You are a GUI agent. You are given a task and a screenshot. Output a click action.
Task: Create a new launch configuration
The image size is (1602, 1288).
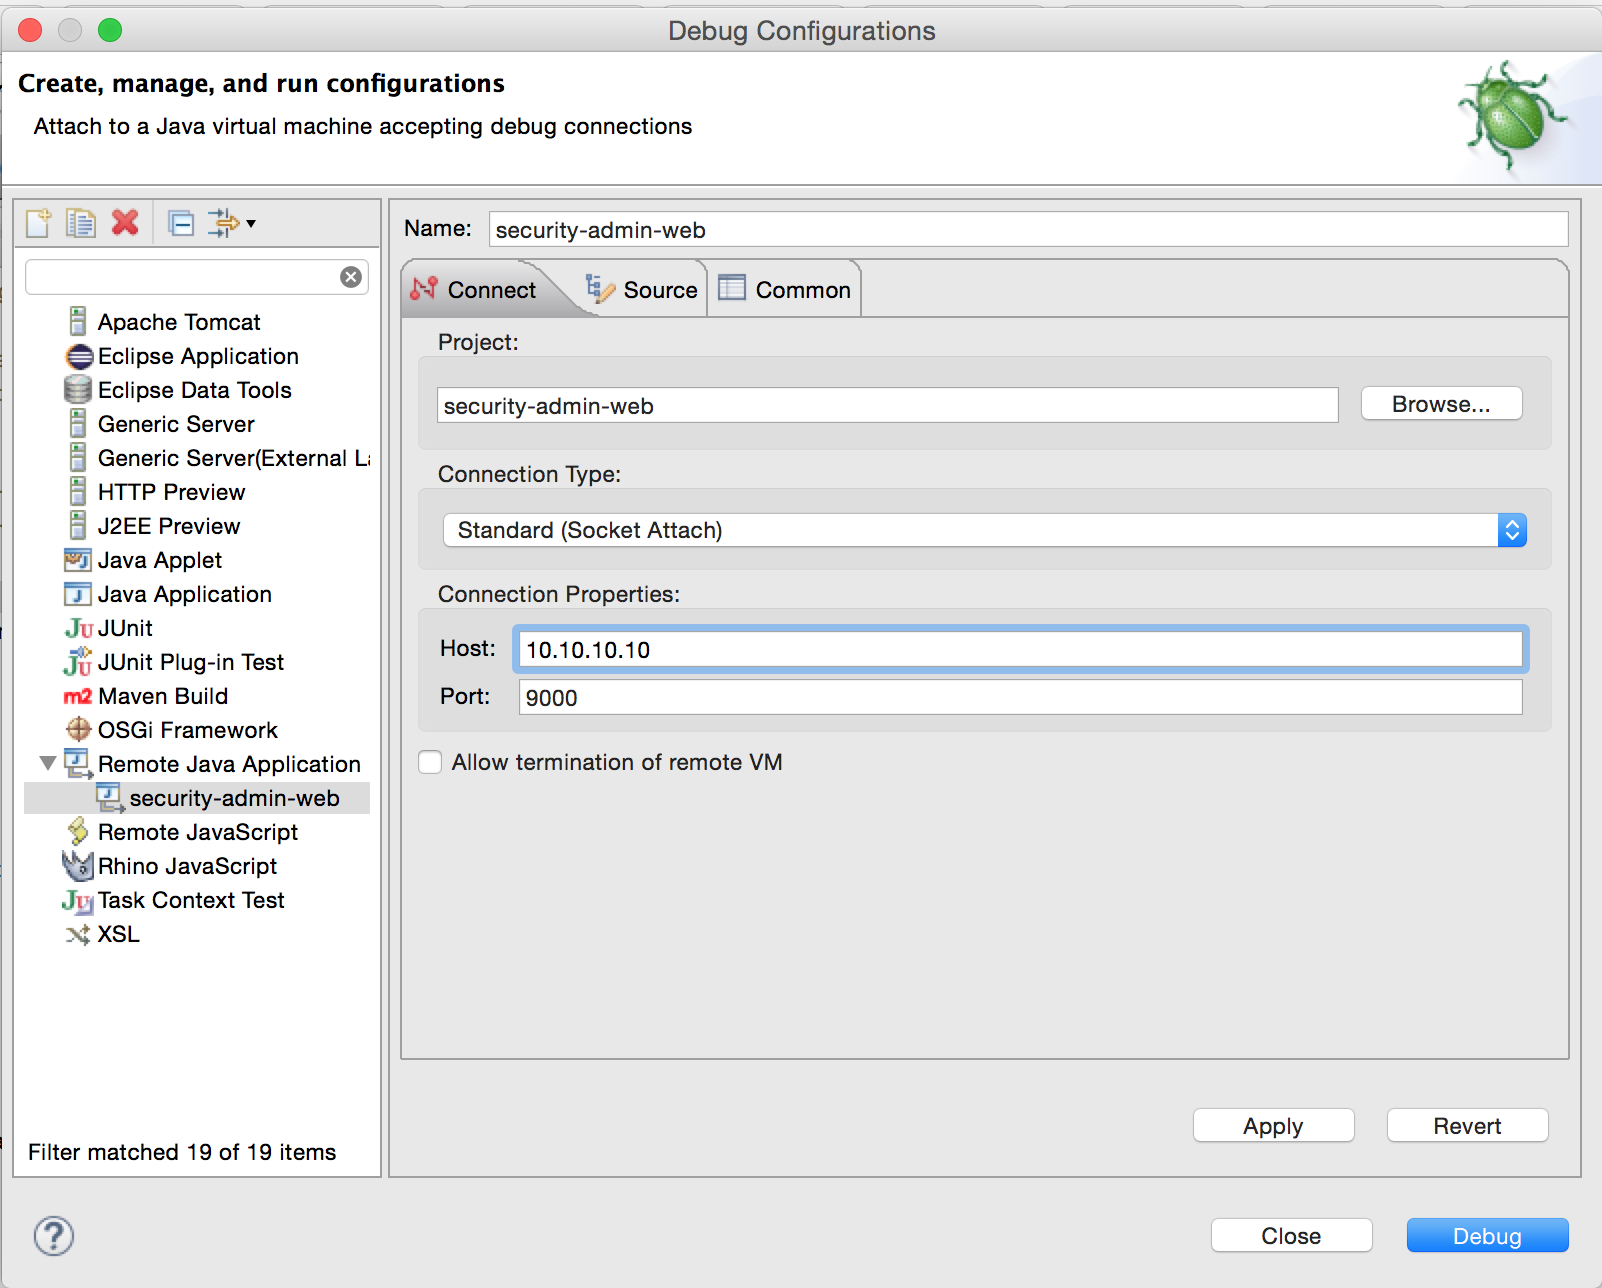pyautogui.click(x=37, y=222)
